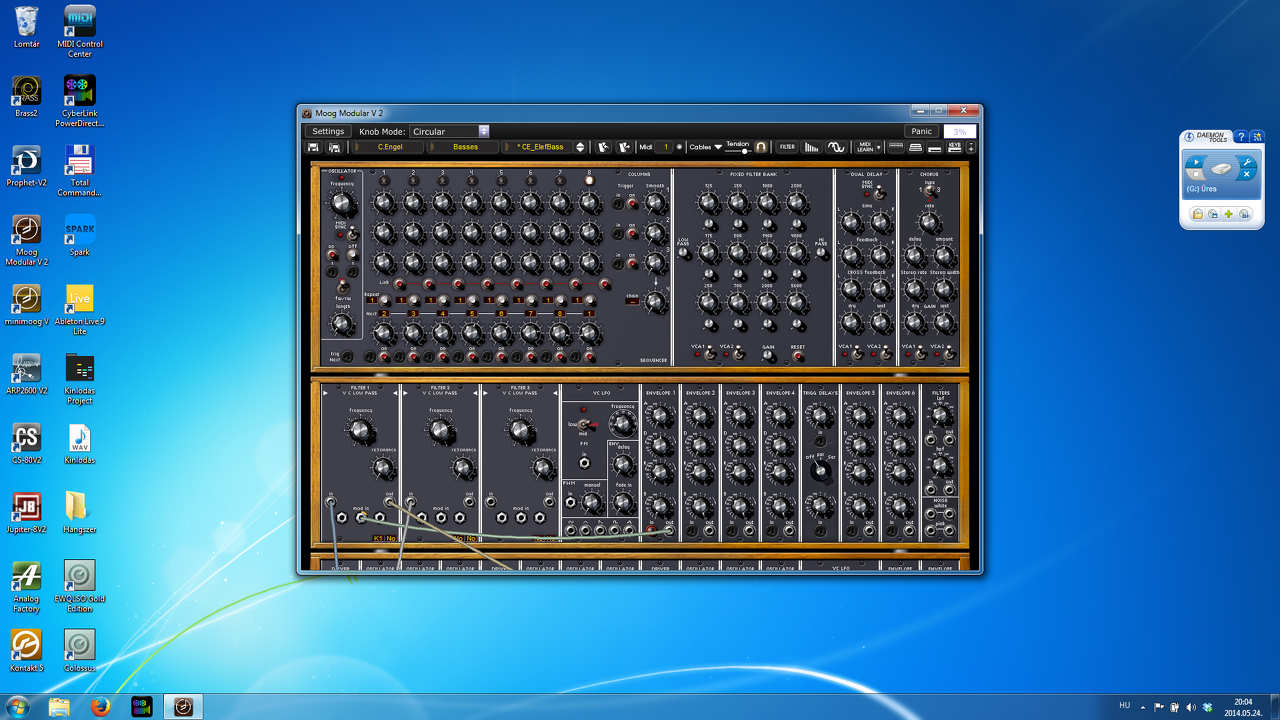Open the ARP2600 V2 desktop shortcut

(x=27, y=374)
